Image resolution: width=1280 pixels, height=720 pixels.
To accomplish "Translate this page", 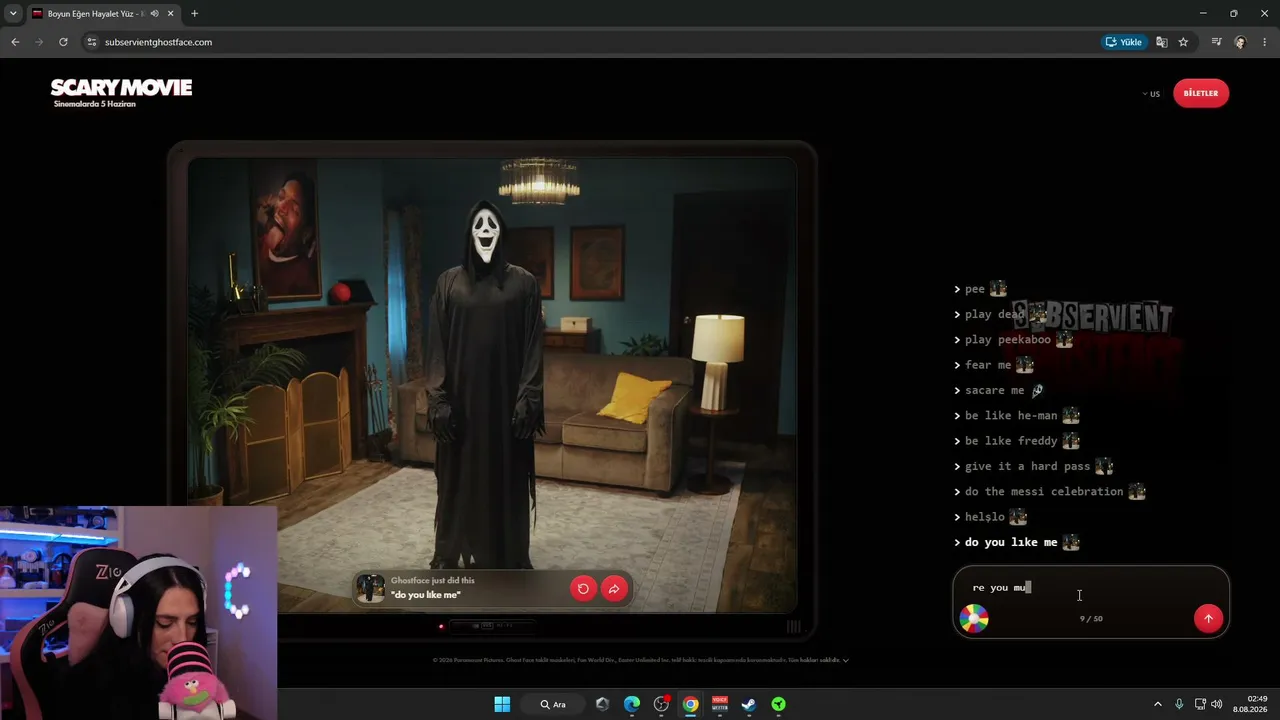I will (1162, 42).
